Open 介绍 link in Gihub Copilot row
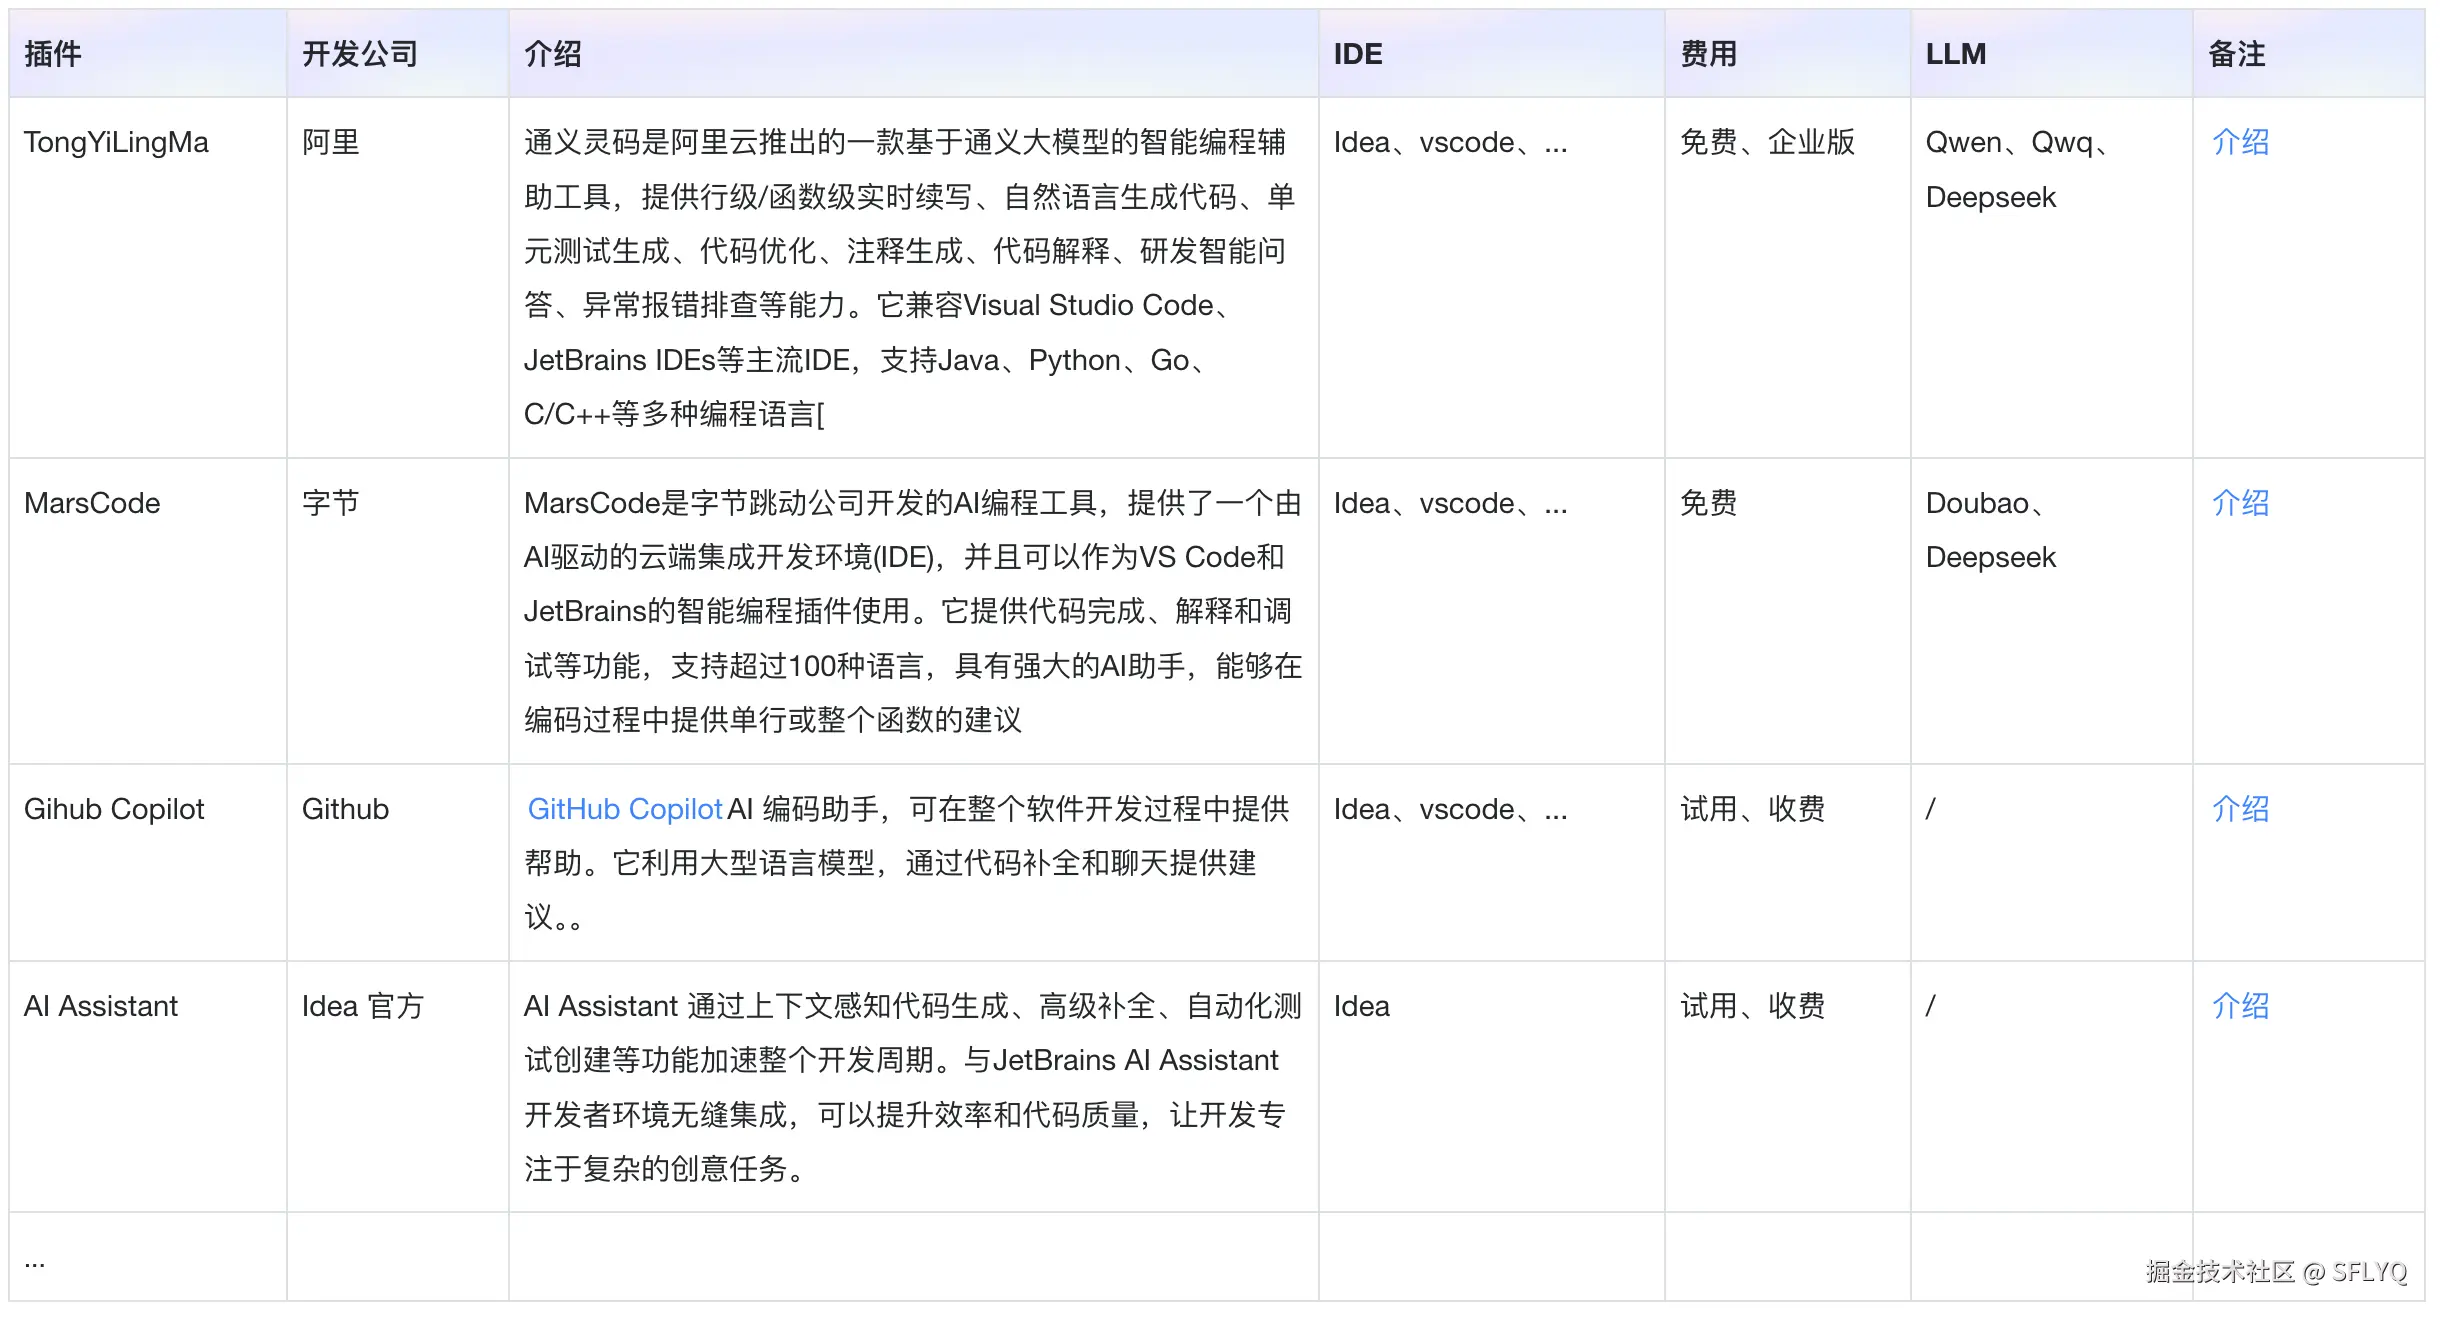The image size is (2440, 1318). pyautogui.click(x=2239, y=809)
